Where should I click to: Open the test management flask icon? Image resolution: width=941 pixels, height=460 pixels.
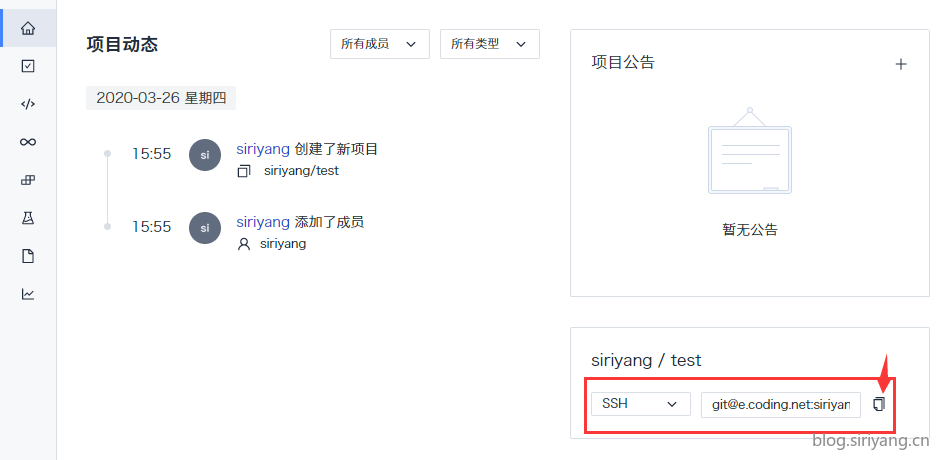pyautogui.click(x=28, y=218)
